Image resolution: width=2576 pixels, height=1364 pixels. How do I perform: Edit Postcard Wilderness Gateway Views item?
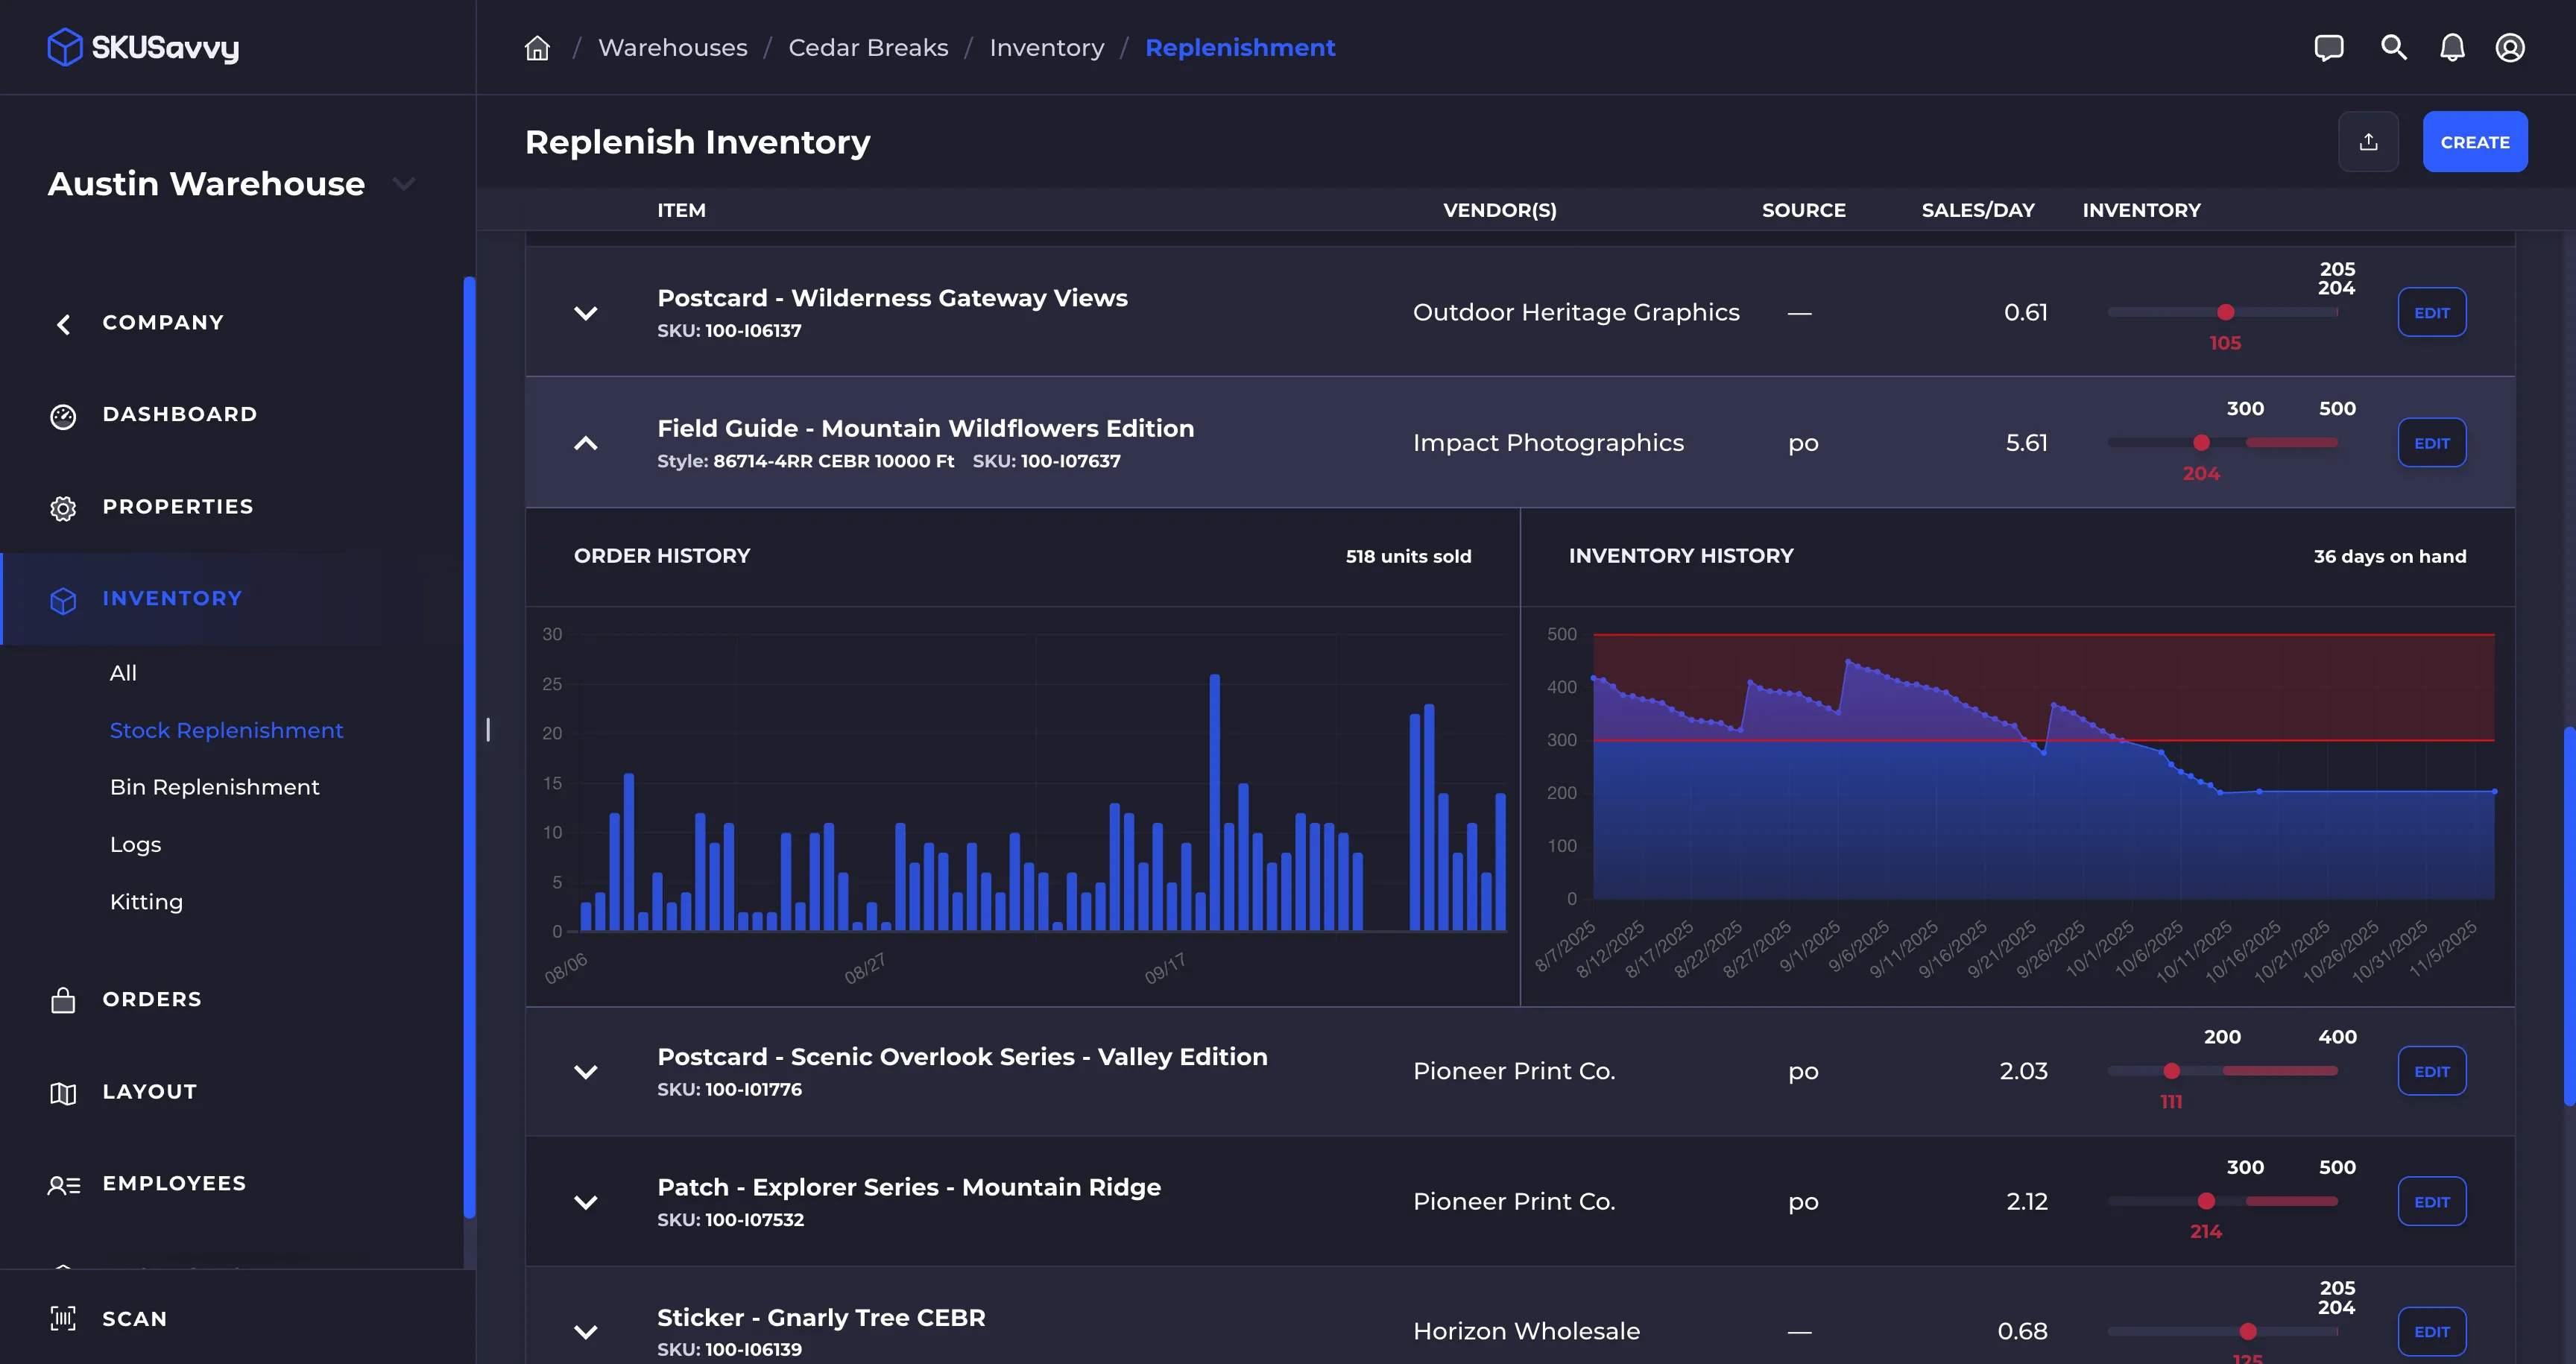2432,312
